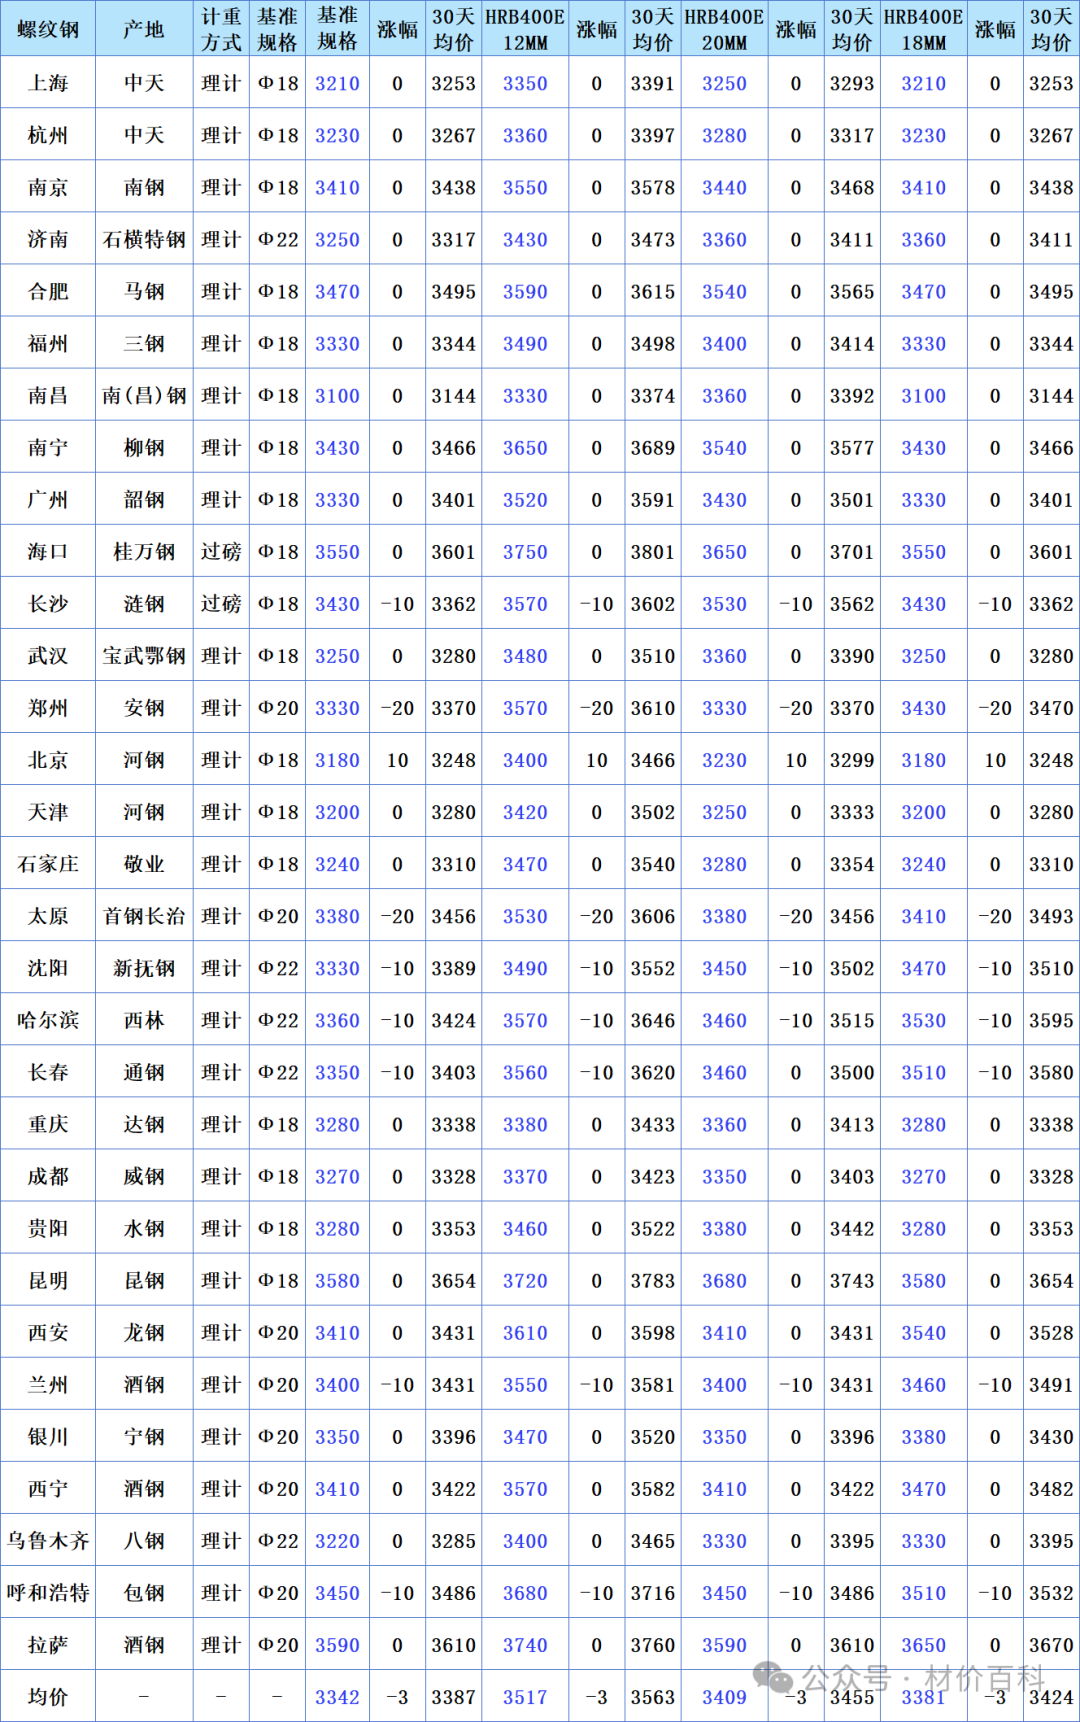Select the 乌鲁木齐 city cell
Viewport: 1080px width, 1722px height.
48,1541
